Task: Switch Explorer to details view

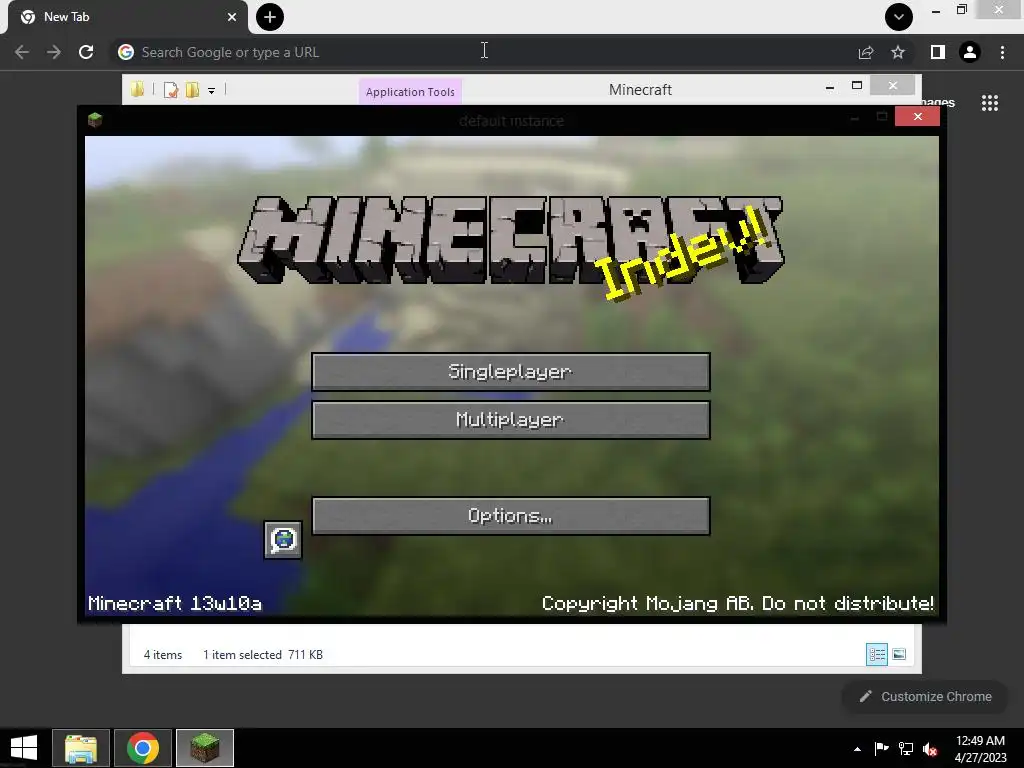Action: (876, 654)
